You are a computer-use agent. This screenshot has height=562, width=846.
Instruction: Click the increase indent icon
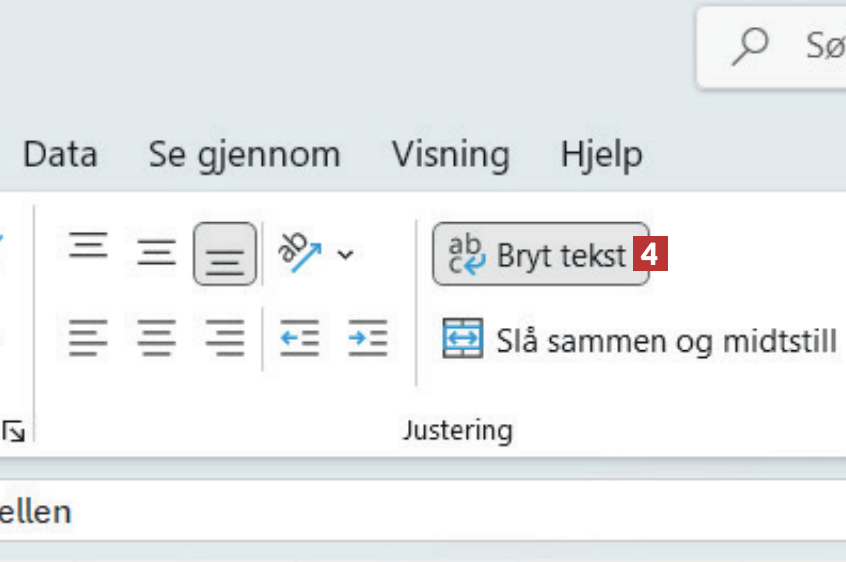point(367,339)
